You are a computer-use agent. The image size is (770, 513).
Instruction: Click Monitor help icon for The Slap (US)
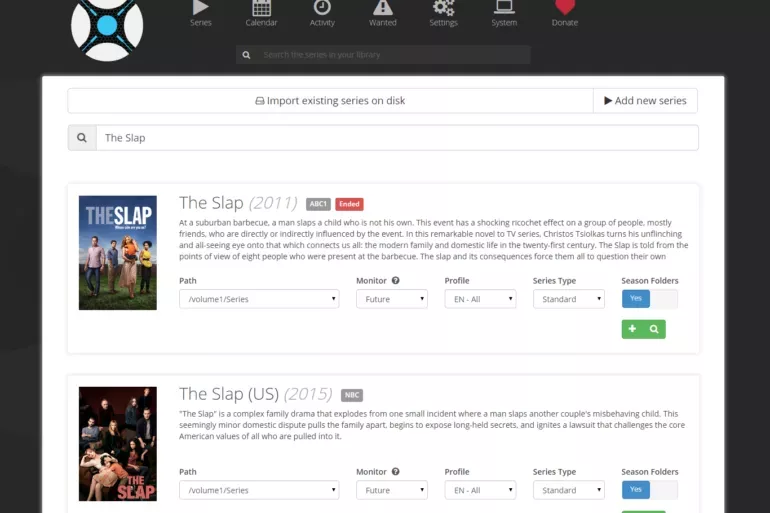(x=395, y=471)
